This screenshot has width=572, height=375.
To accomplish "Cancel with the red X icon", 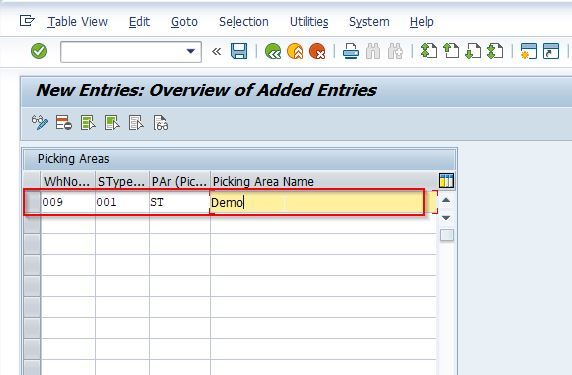I will (x=317, y=51).
